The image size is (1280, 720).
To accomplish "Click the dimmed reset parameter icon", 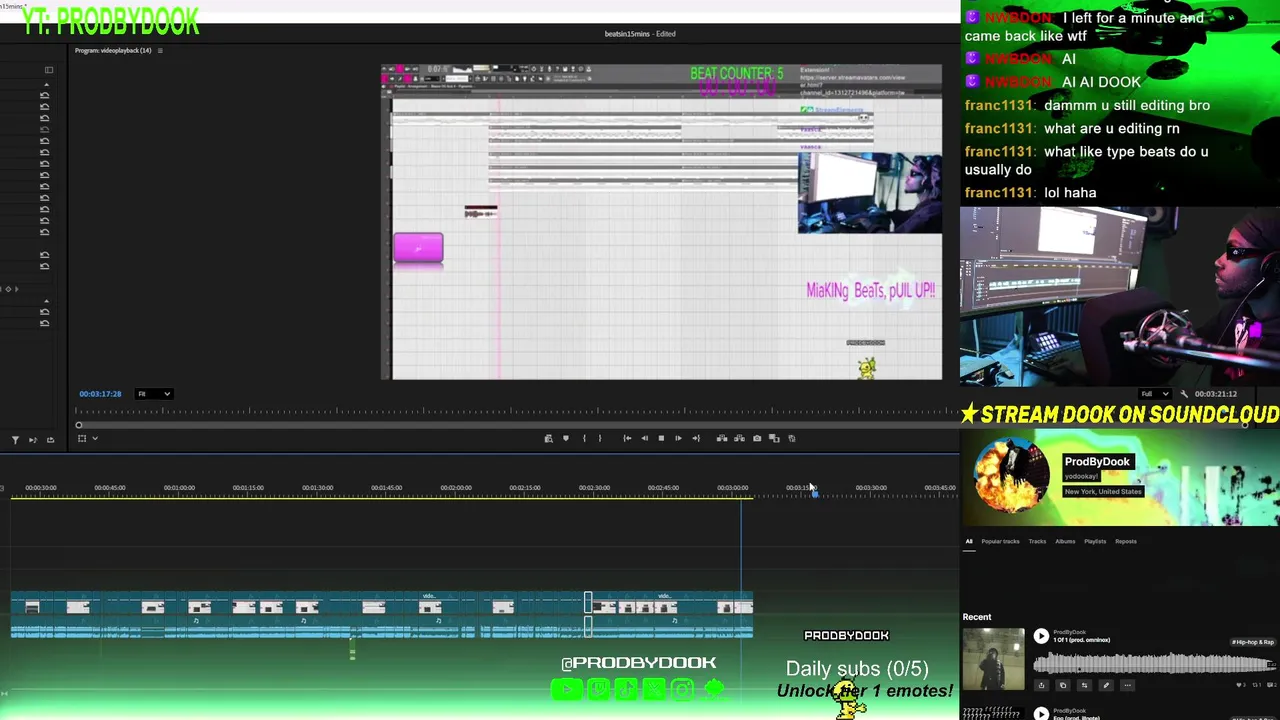I will pos(44,129).
